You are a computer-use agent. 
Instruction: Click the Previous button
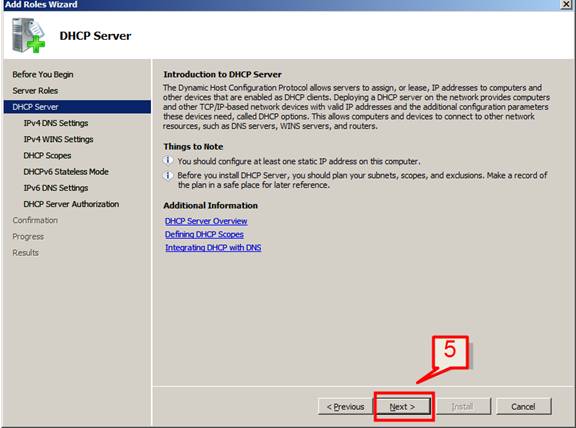click(345, 406)
